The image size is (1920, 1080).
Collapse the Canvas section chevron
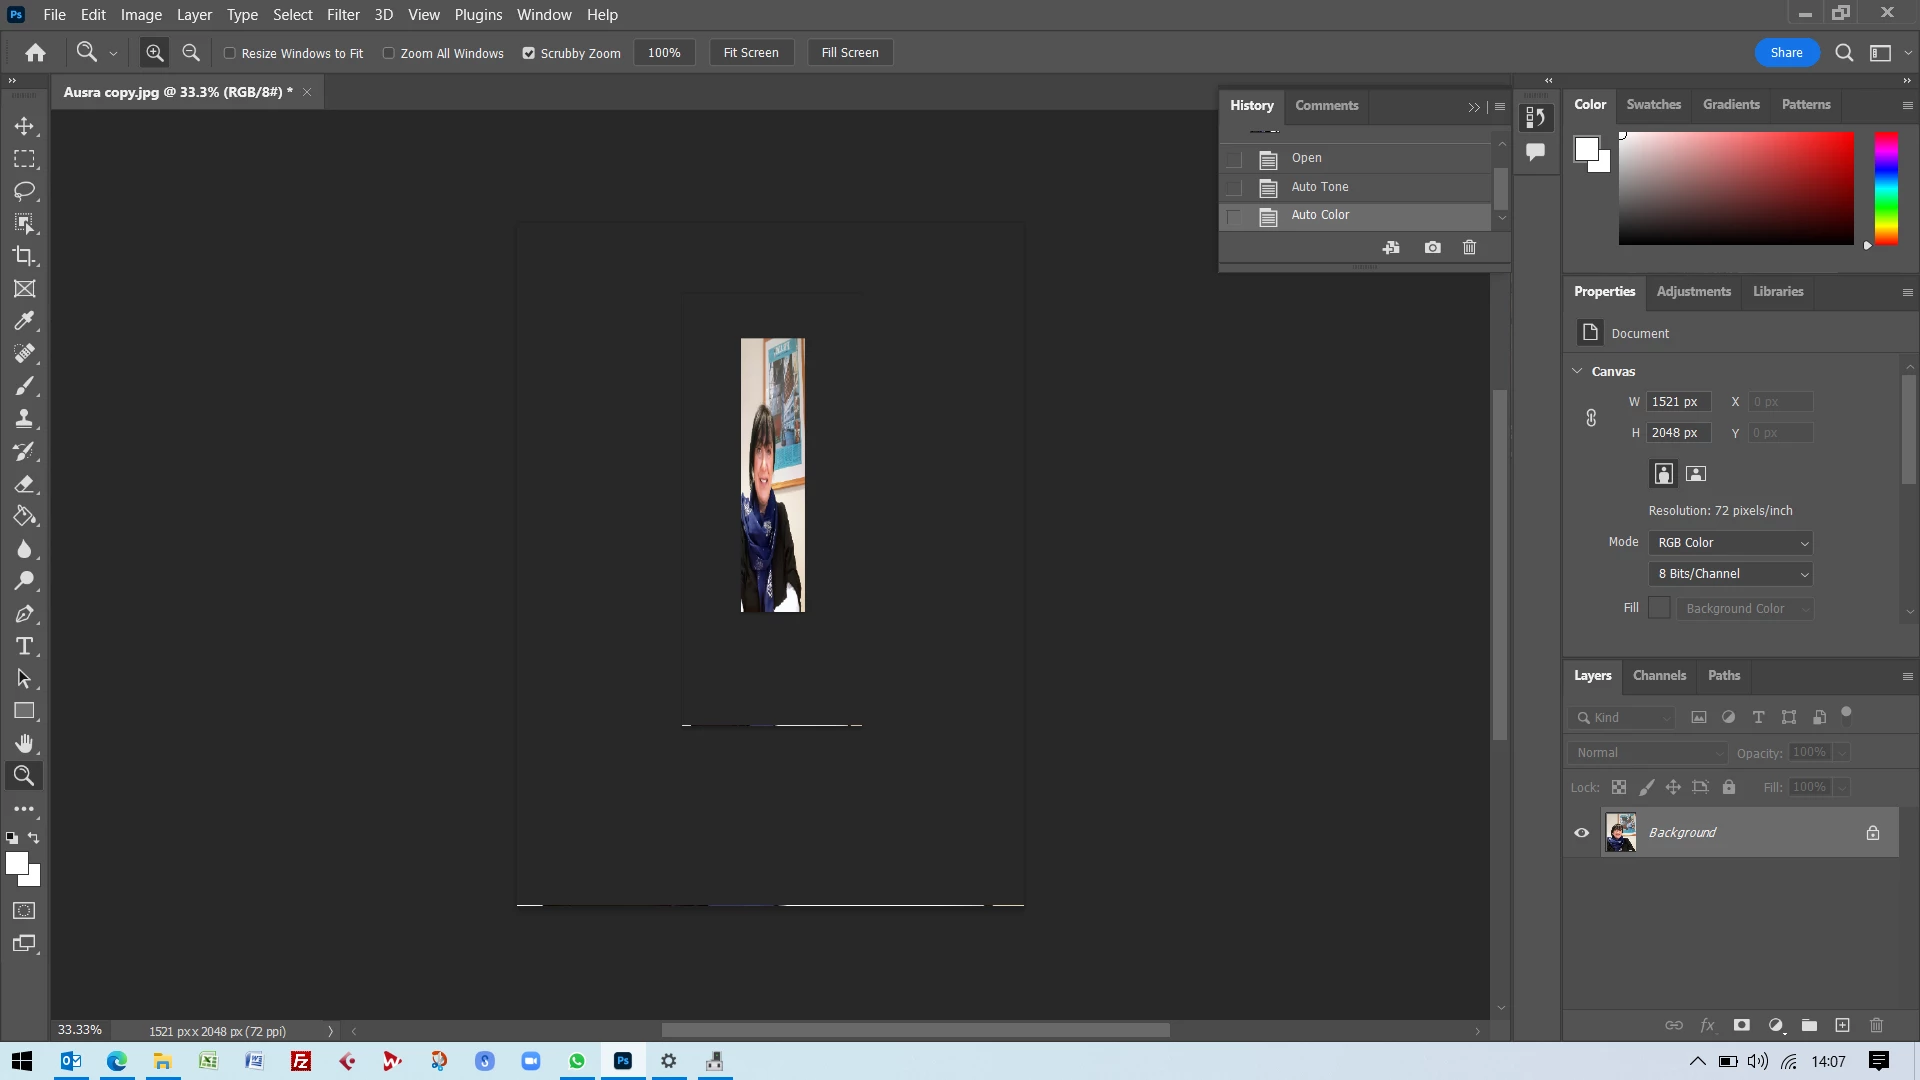[1577, 371]
